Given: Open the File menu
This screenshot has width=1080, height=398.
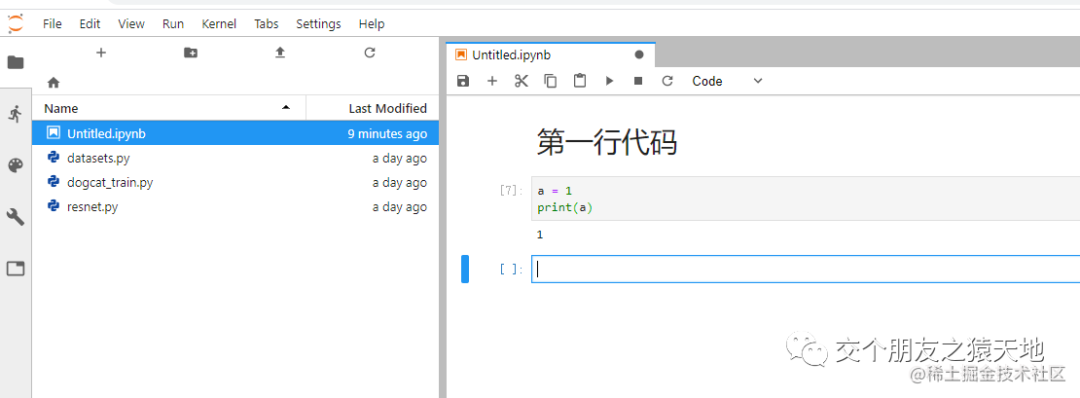Looking at the screenshot, I should click(x=52, y=24).
